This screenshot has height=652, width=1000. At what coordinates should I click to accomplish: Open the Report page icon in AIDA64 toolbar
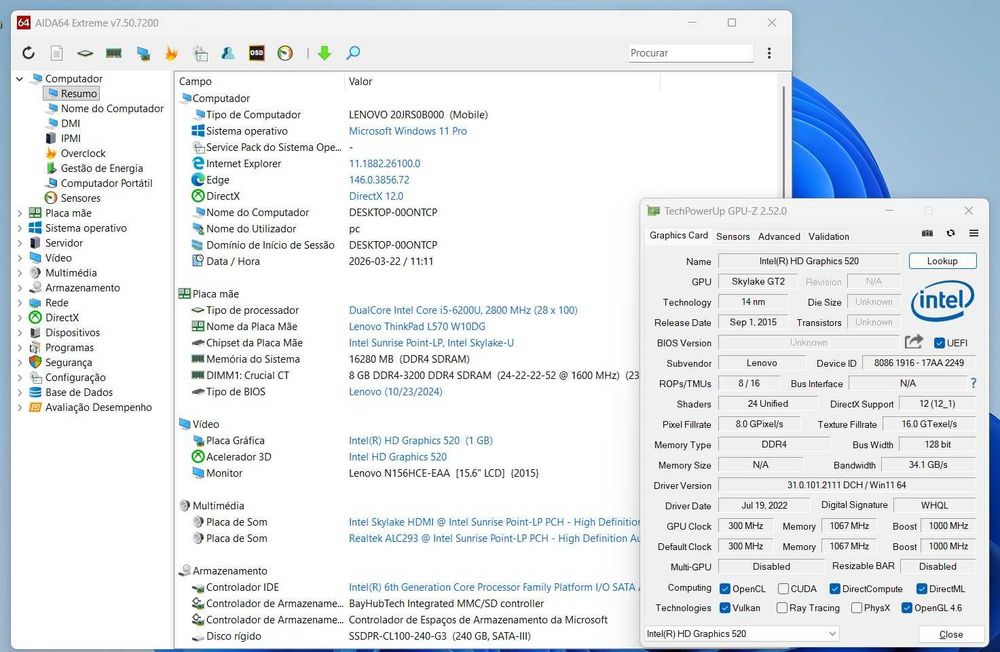(x=57, y=53)
